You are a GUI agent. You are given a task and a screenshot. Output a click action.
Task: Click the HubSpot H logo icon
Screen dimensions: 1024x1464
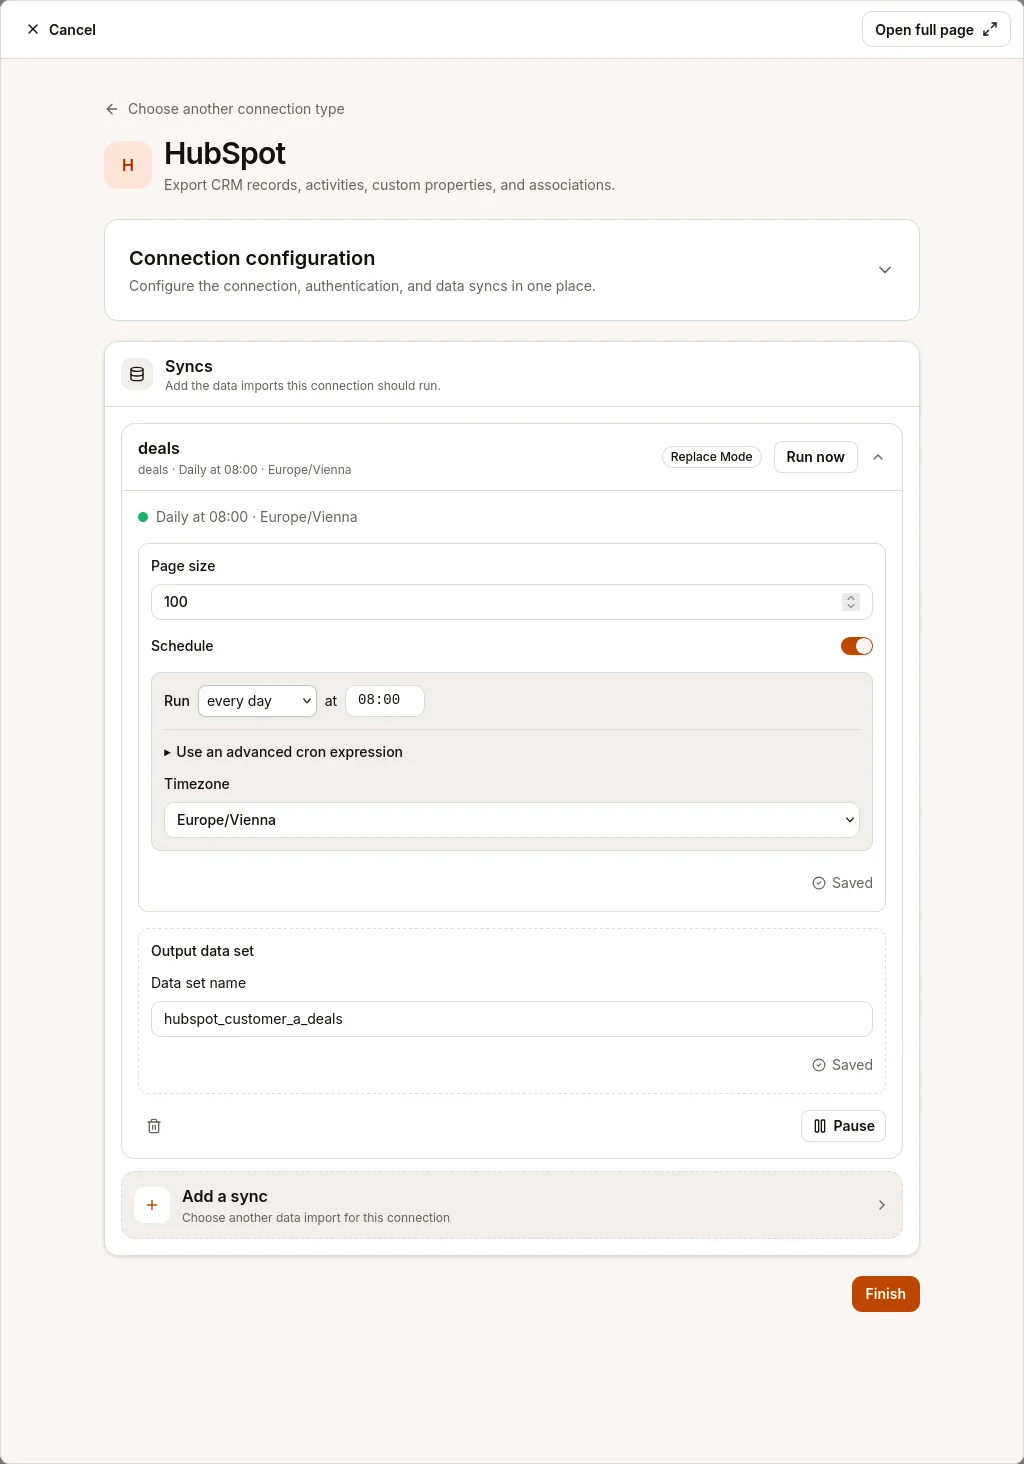128,165
